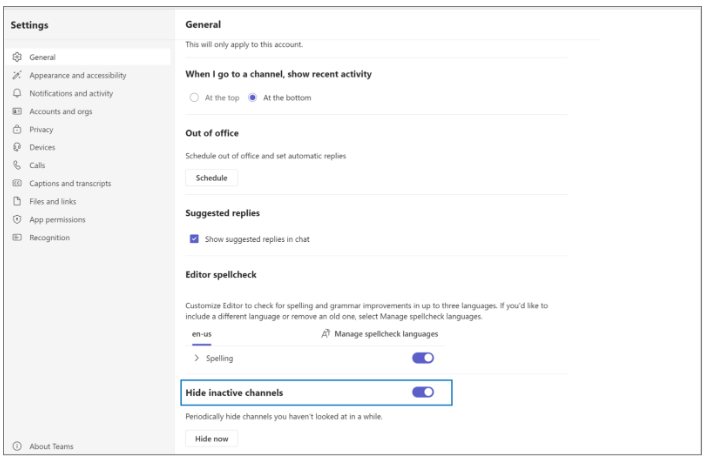Open Manage spellcheck languages link
Screen dimensions: 706x462
384,333
